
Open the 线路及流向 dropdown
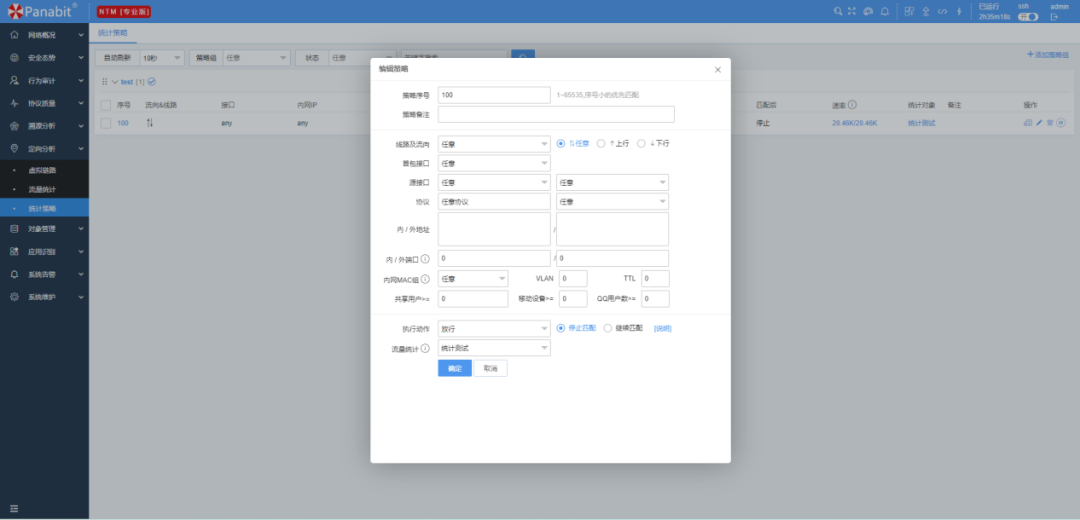(x=494, y=144)
